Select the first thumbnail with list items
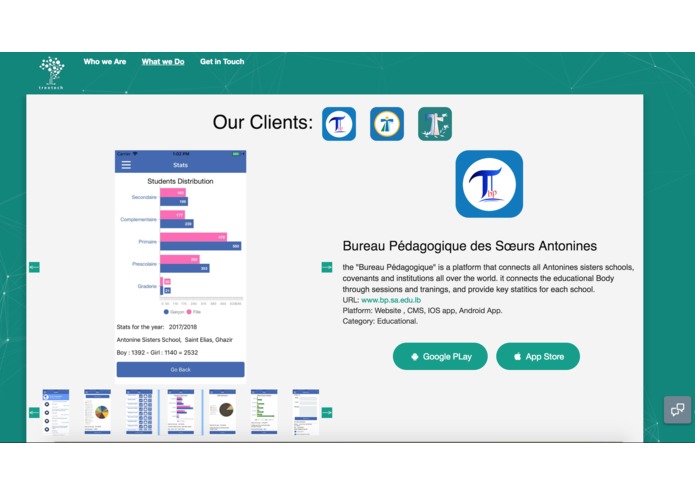The image size is (695, 494). coord(56,412)
